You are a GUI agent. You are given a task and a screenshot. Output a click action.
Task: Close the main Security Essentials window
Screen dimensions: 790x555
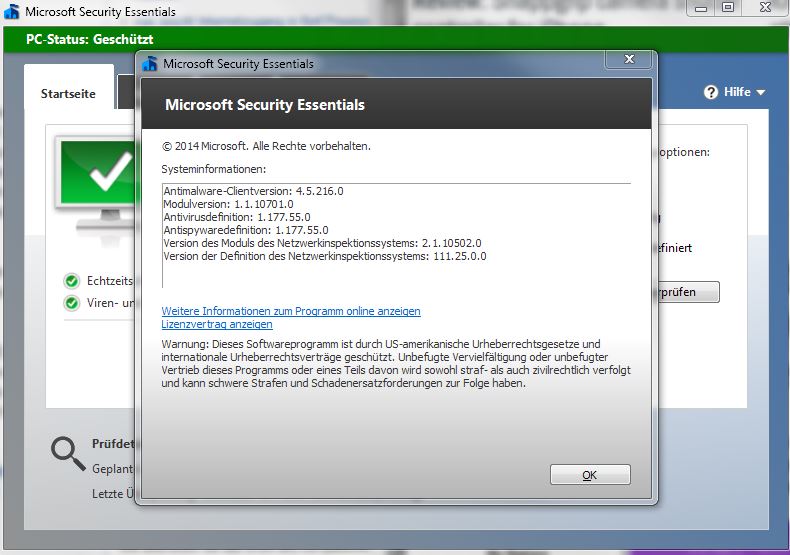point(765,8)
